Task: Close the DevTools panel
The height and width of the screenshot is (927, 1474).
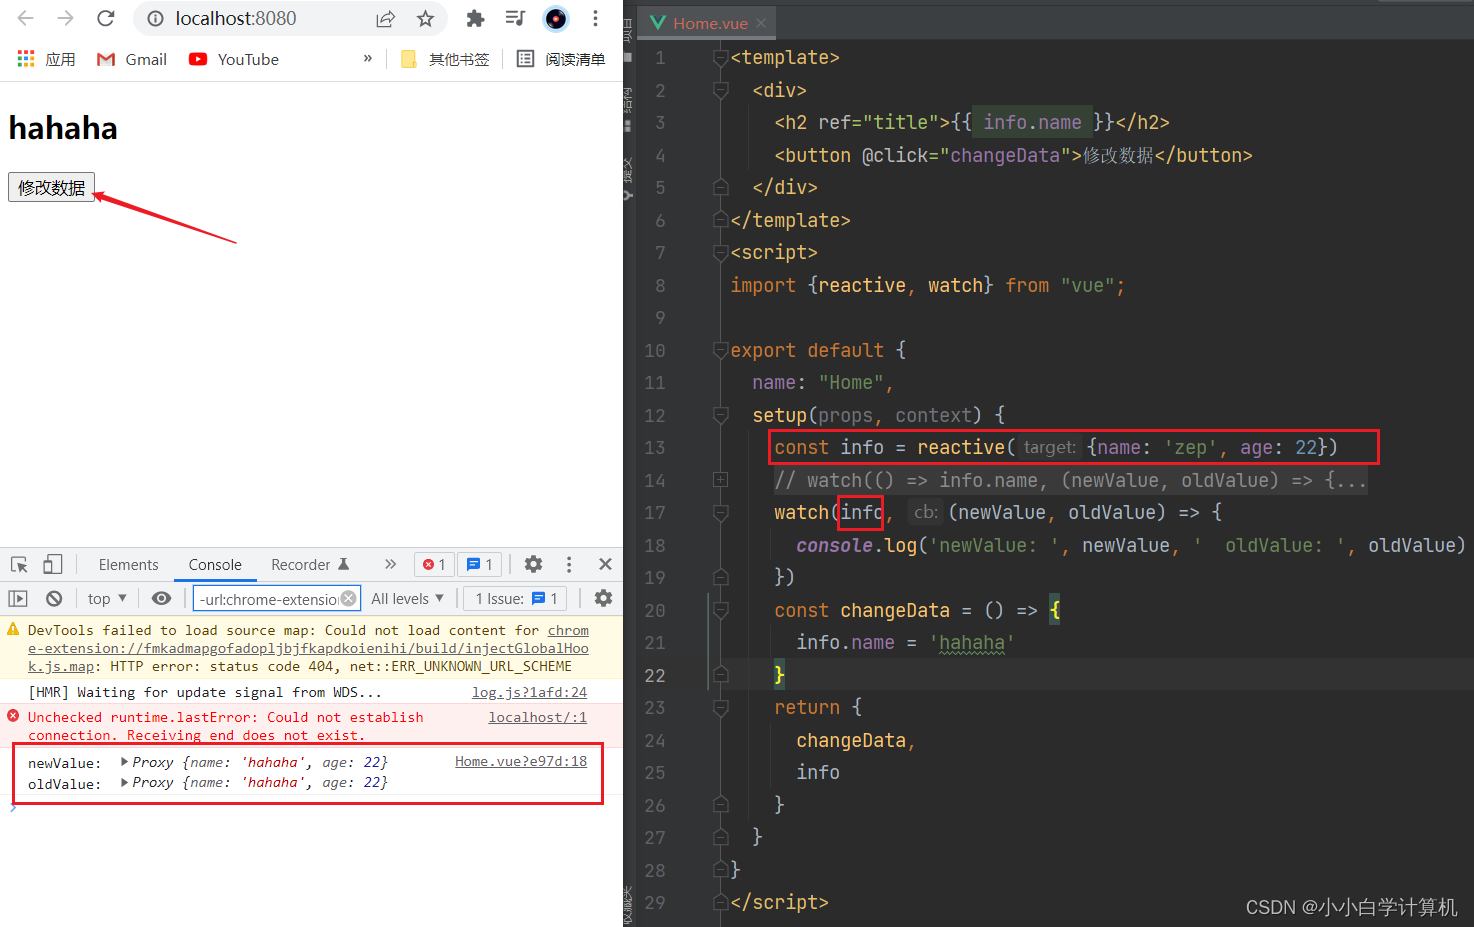Action: coord(605,564)
